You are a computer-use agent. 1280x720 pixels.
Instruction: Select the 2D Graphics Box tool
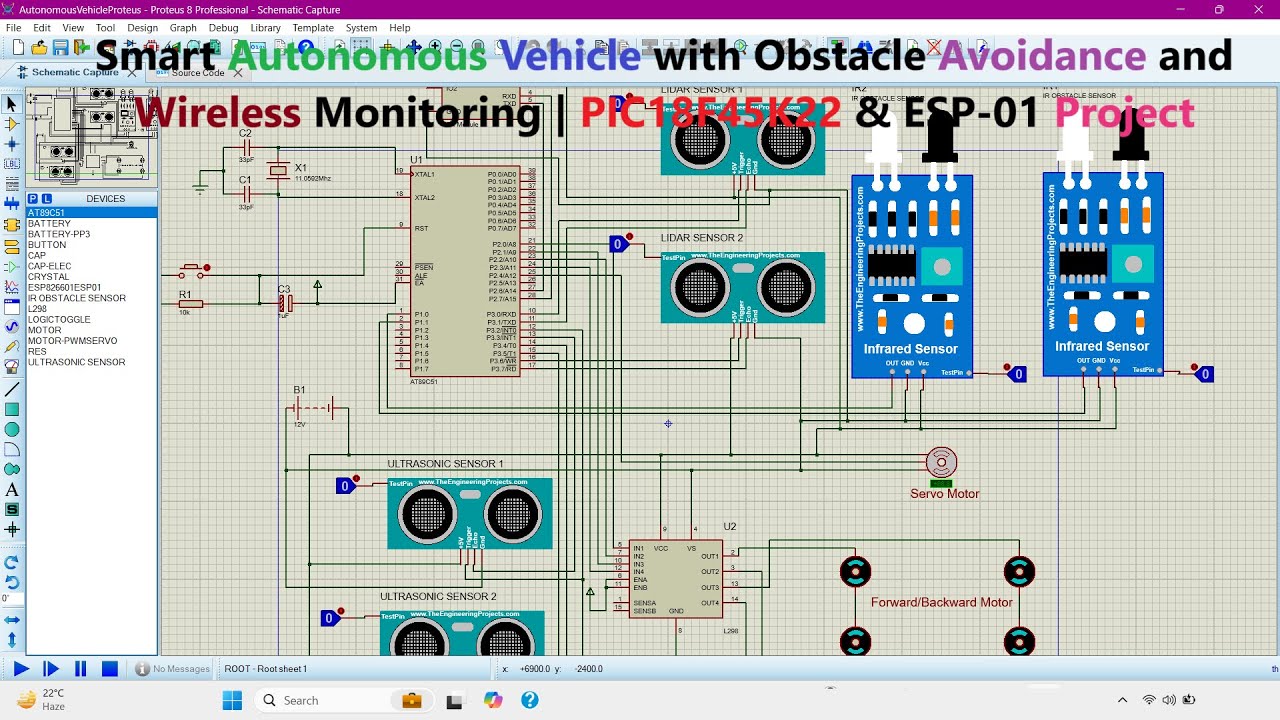point(12,409)
